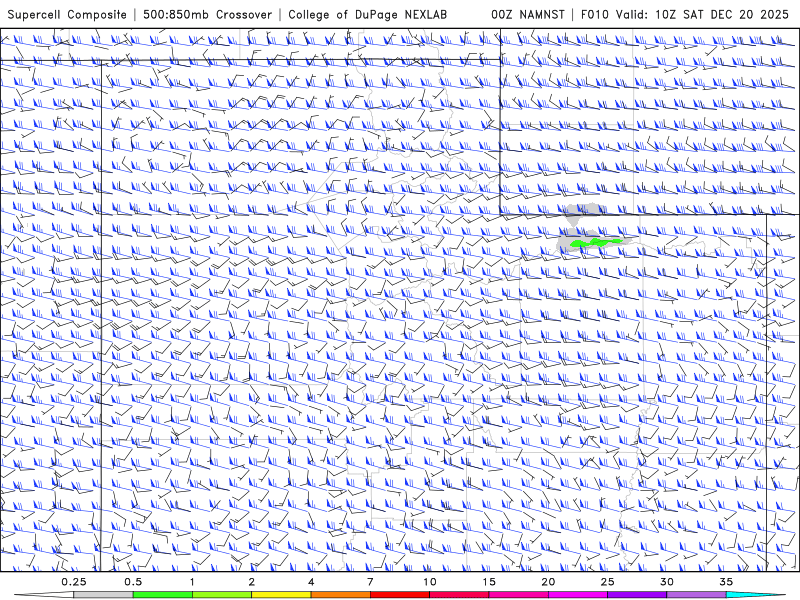Click 'F010 Valid: 10Z SAT DEC 20 2025' text

(x=685, y=14)
